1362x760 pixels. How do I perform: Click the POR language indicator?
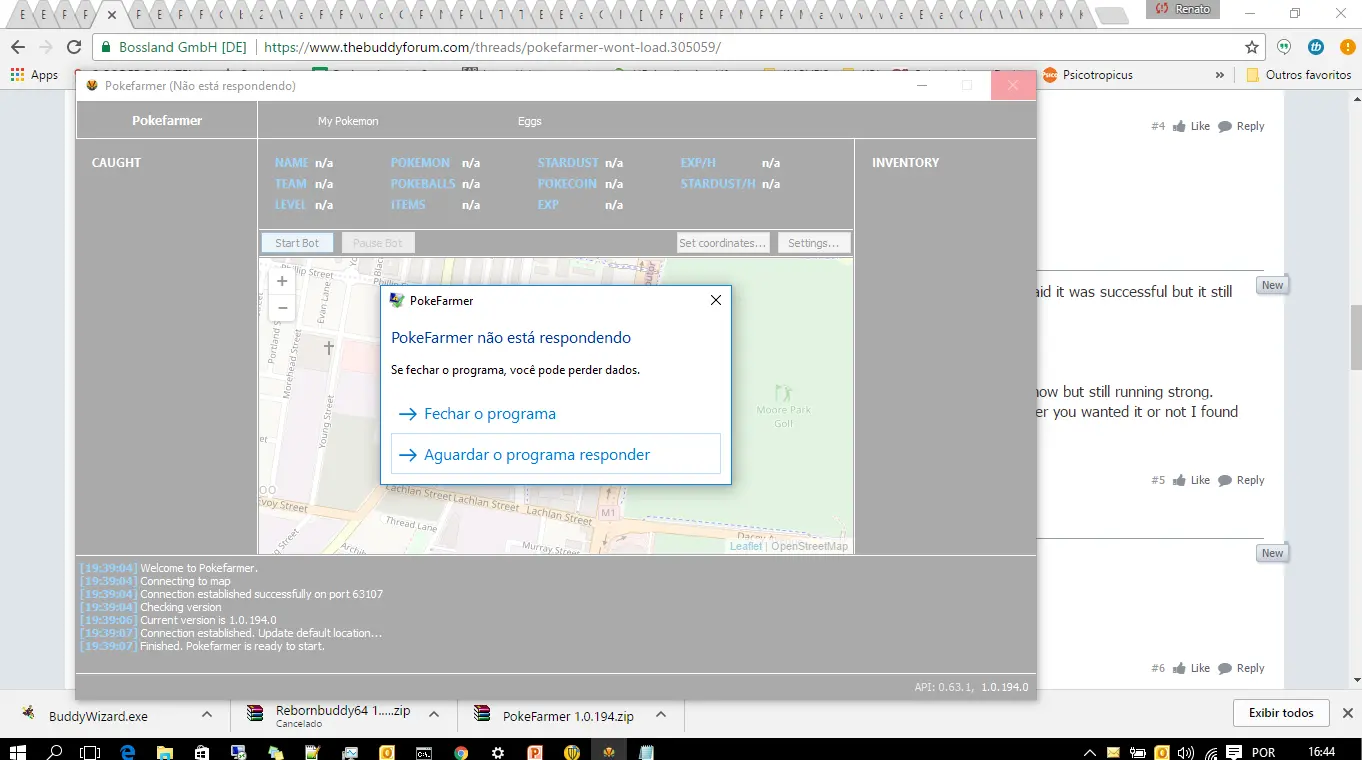coord(1263,752)
